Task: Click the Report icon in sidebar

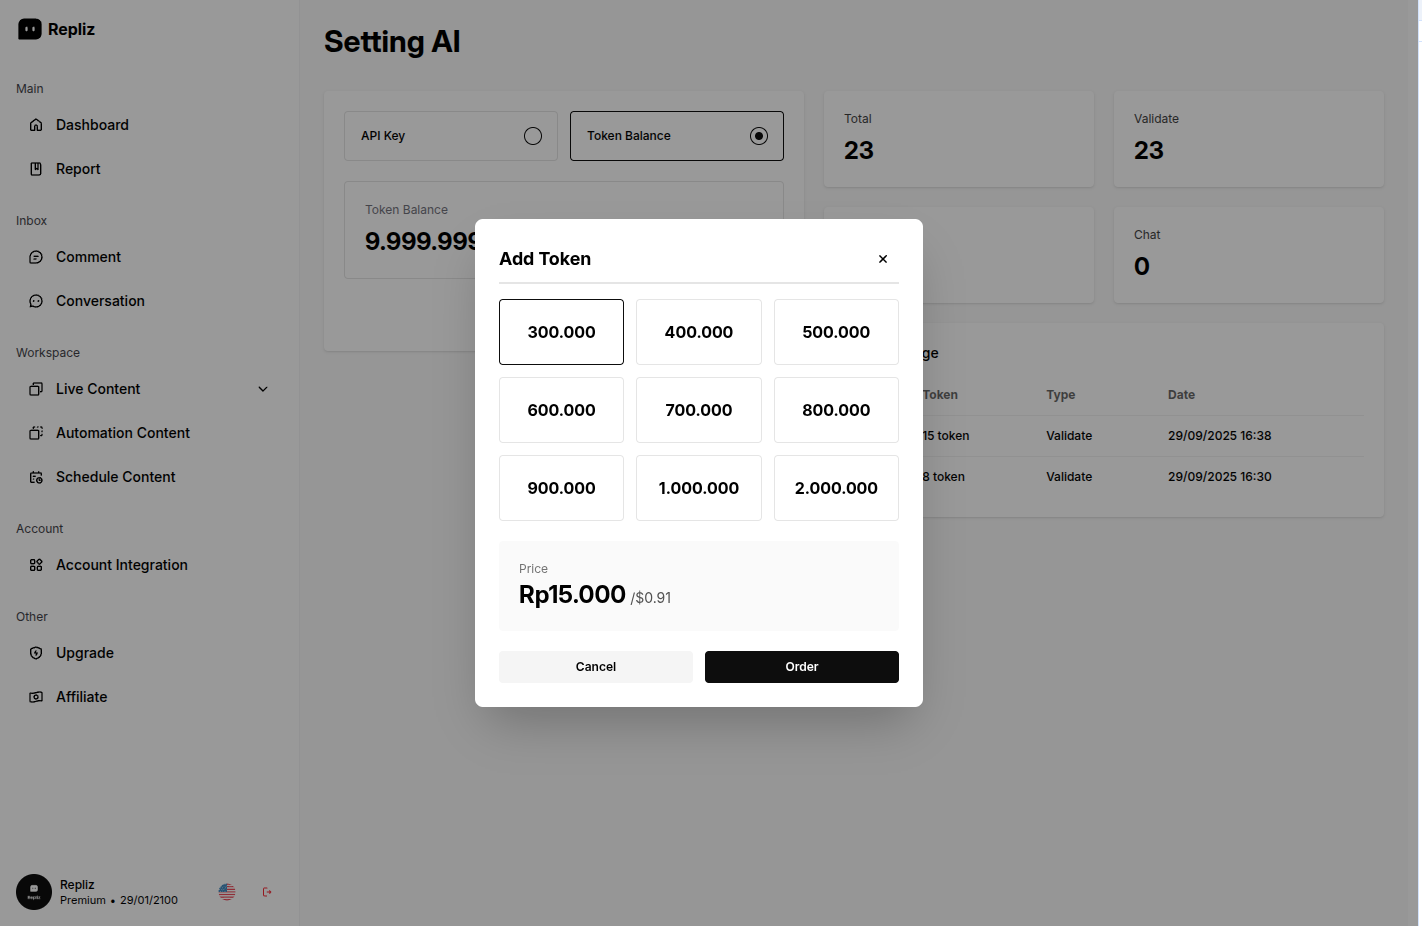Action: [x=36, y=169]
